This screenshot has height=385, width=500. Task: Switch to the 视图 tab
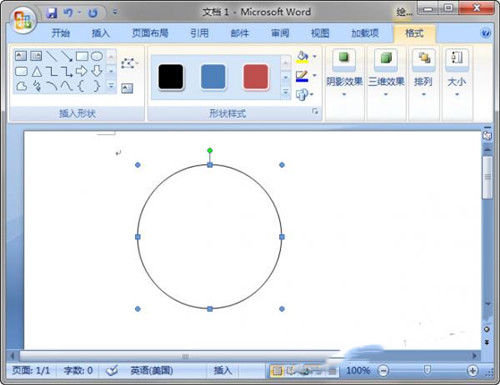[x=320, y=33]
